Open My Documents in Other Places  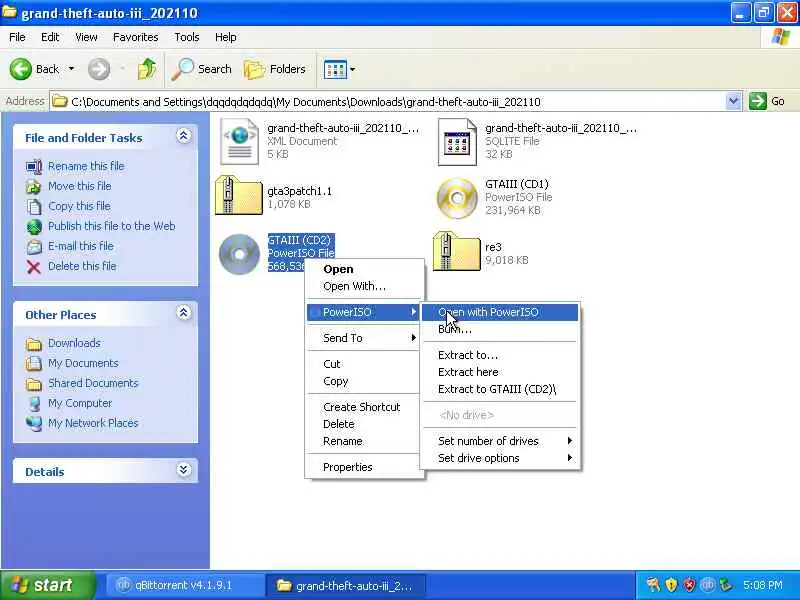(83, 363)
